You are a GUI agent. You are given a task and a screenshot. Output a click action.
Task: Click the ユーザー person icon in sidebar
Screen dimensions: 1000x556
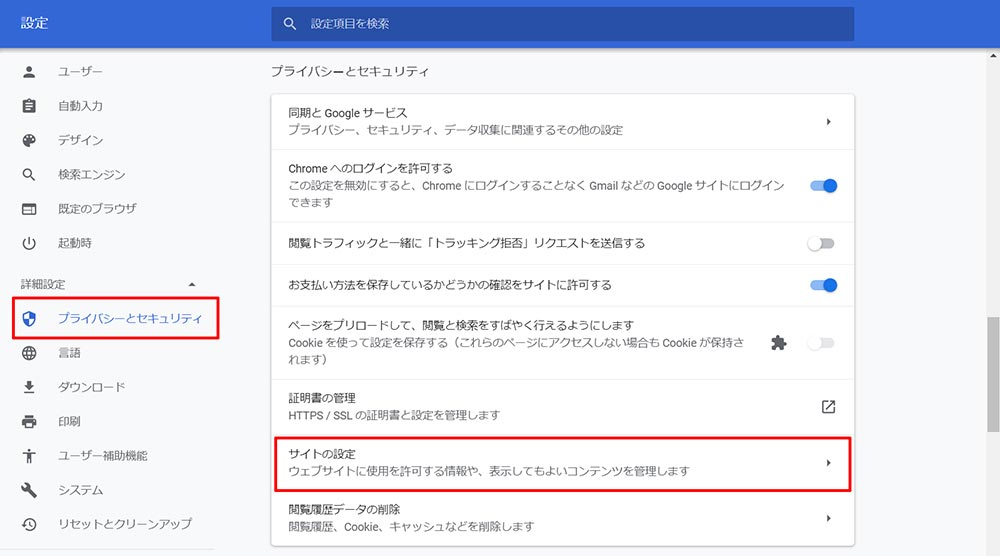[29, 71]
